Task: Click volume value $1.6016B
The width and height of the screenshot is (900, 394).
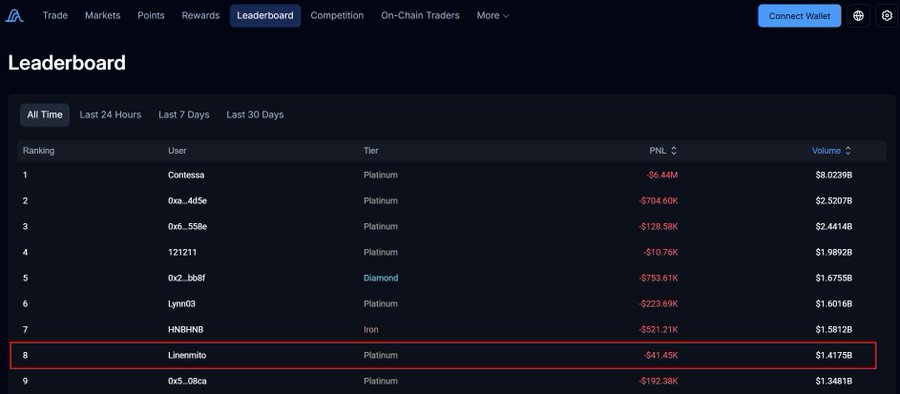Action: click(x=833, y=304)
